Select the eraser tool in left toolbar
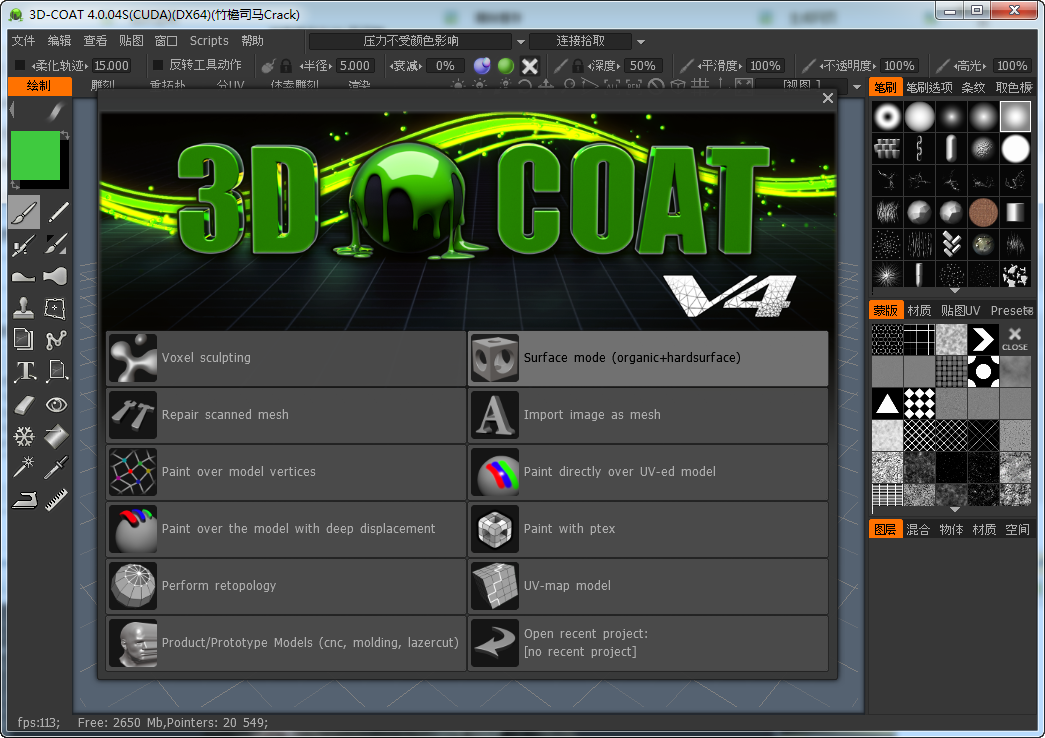Screen dimensions: 1045x738 [x=24, y=405]
